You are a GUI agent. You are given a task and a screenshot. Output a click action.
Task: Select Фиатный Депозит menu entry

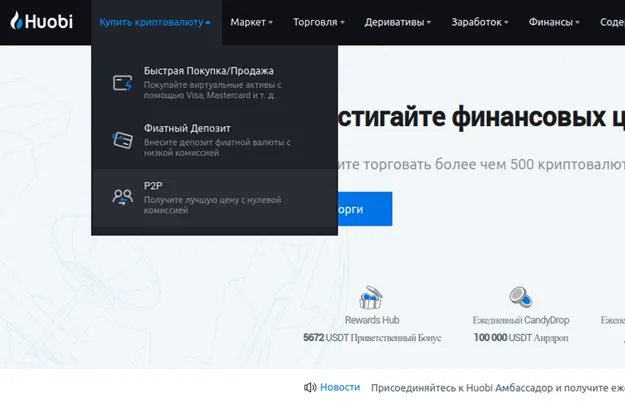coord(187,128)
